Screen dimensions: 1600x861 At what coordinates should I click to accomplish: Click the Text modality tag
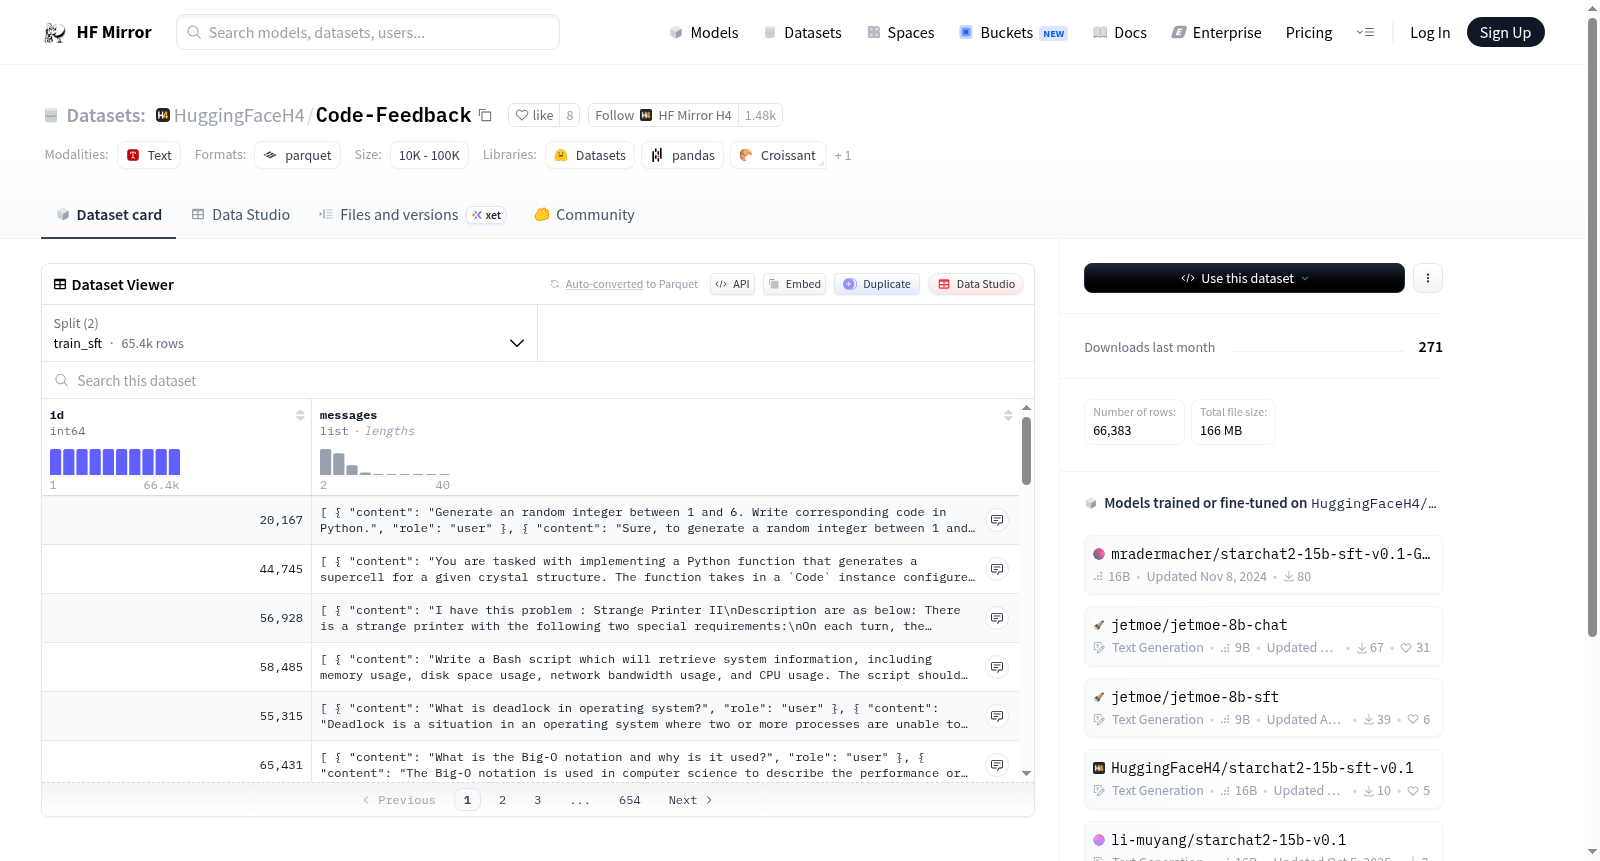(149, 155)
